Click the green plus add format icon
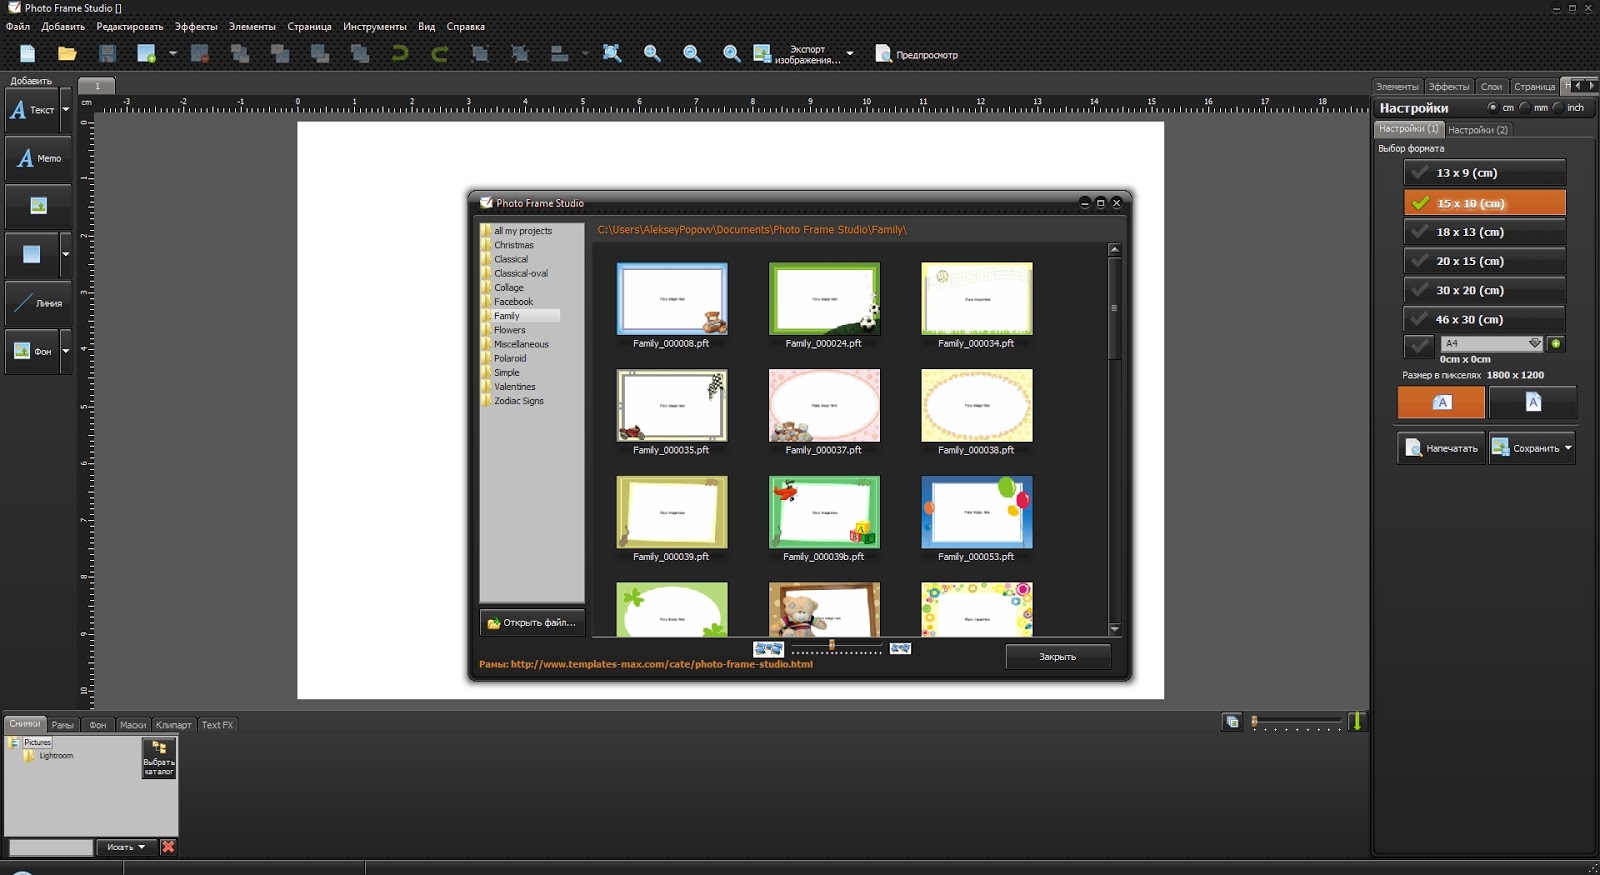This screenshot has width=1600, height=875. 1555,344
